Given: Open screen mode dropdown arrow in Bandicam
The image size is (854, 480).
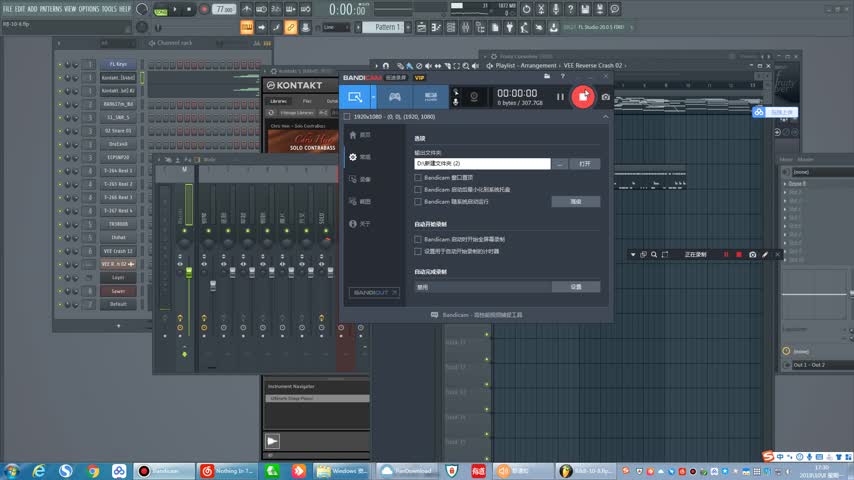Looking at the screenshot, I should 374,97.
